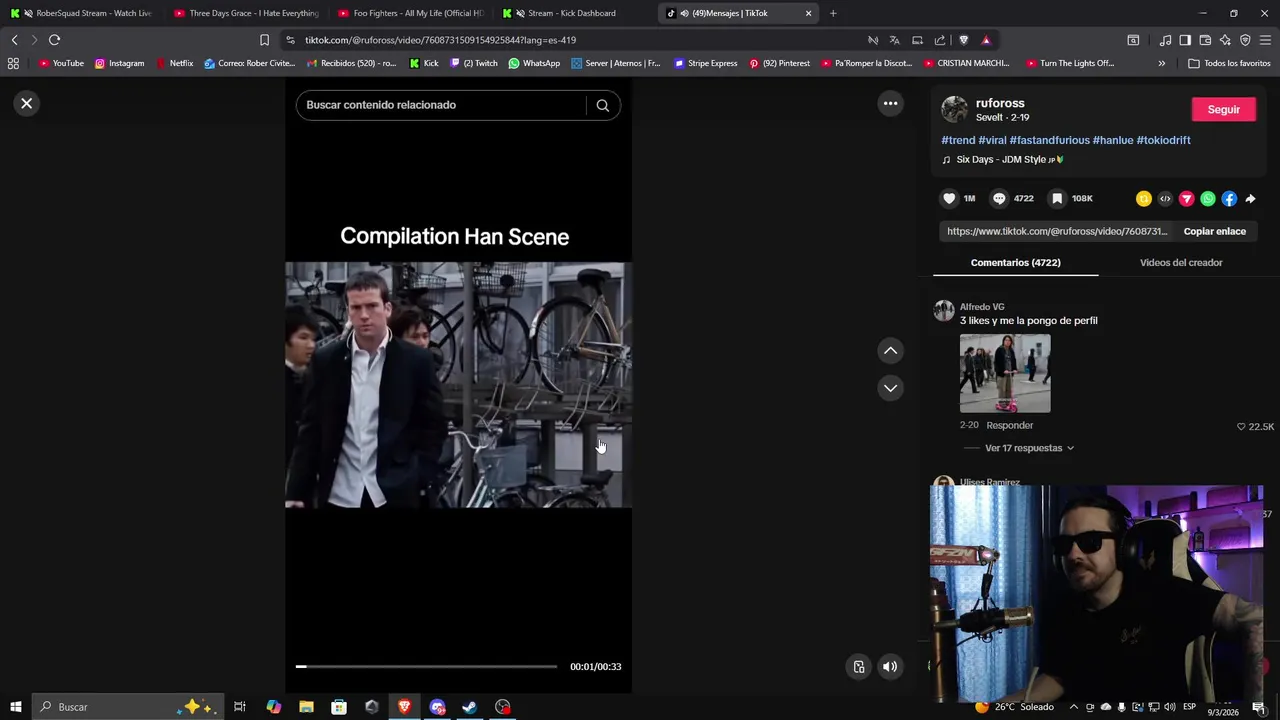Viewport: 1280px width, 720px height.
Task: Click the video frame to pause playback
Action: (x=458, y=385)
